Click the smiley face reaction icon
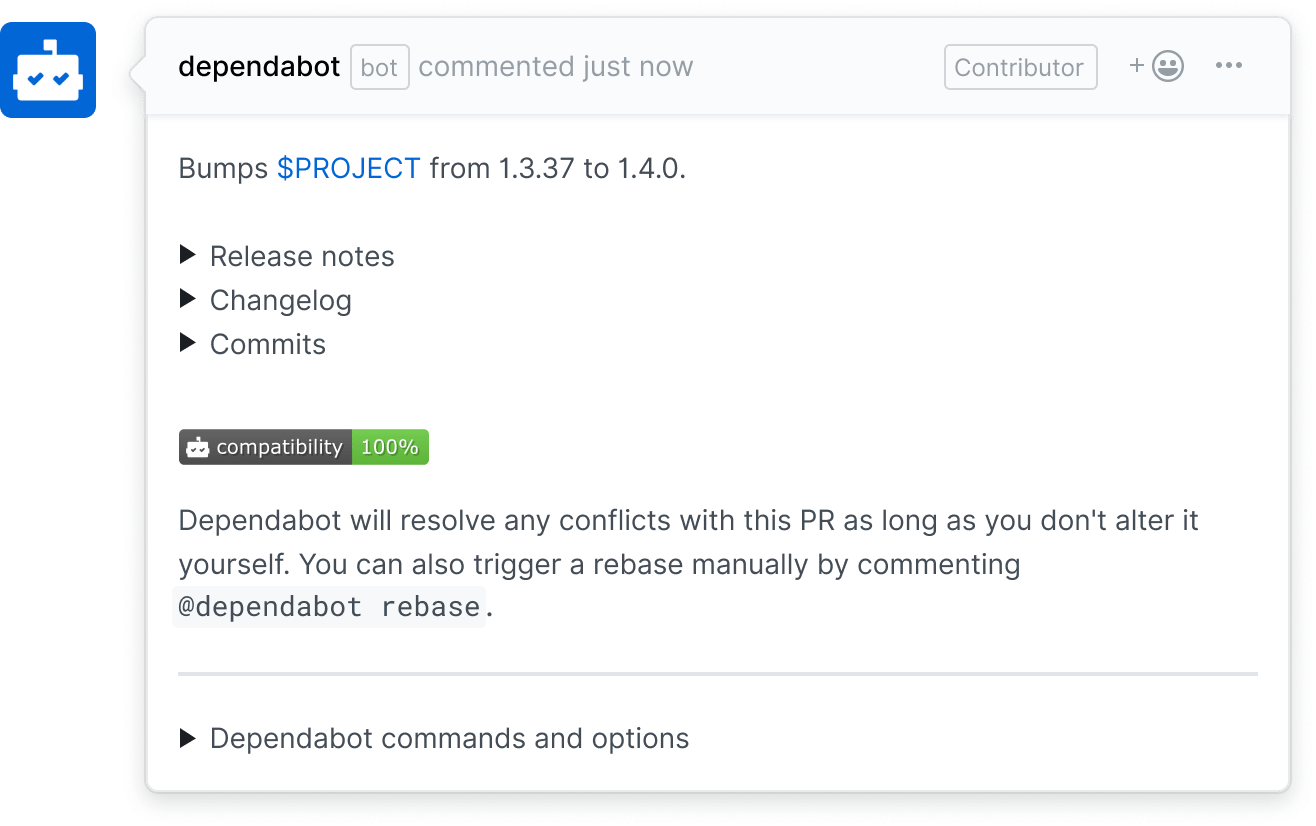The width and height of the screenshot is (1316, 826). [x=1167, y=66]
